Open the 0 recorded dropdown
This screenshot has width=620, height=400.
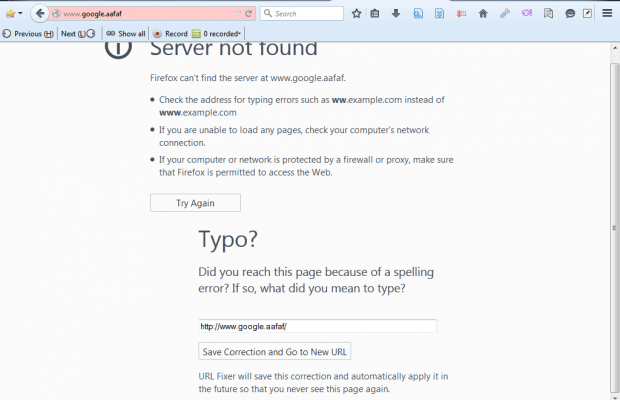[216, 34]
